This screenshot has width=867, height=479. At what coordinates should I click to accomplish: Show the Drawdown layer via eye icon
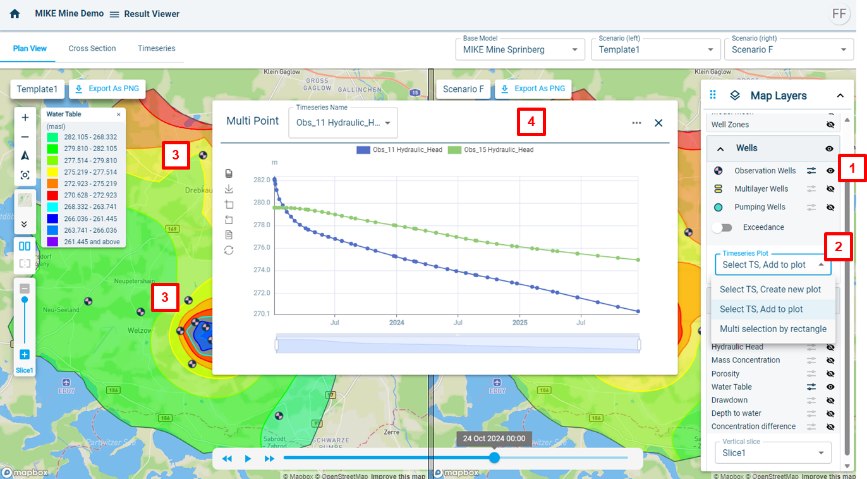point(829,402)
